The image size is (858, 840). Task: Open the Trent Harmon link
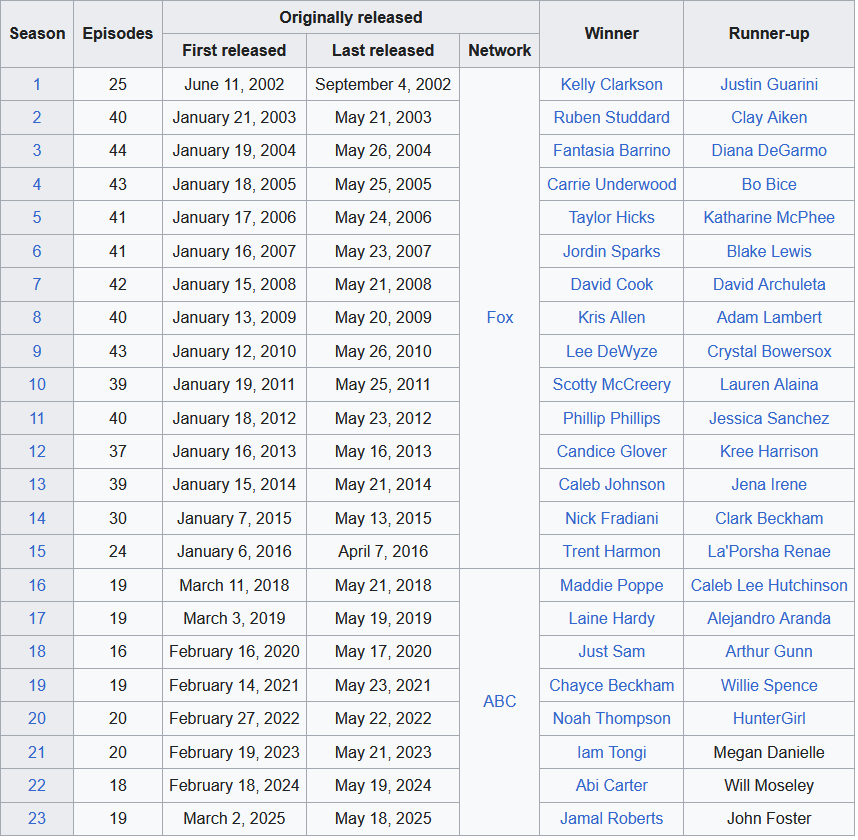pos(611,551)
